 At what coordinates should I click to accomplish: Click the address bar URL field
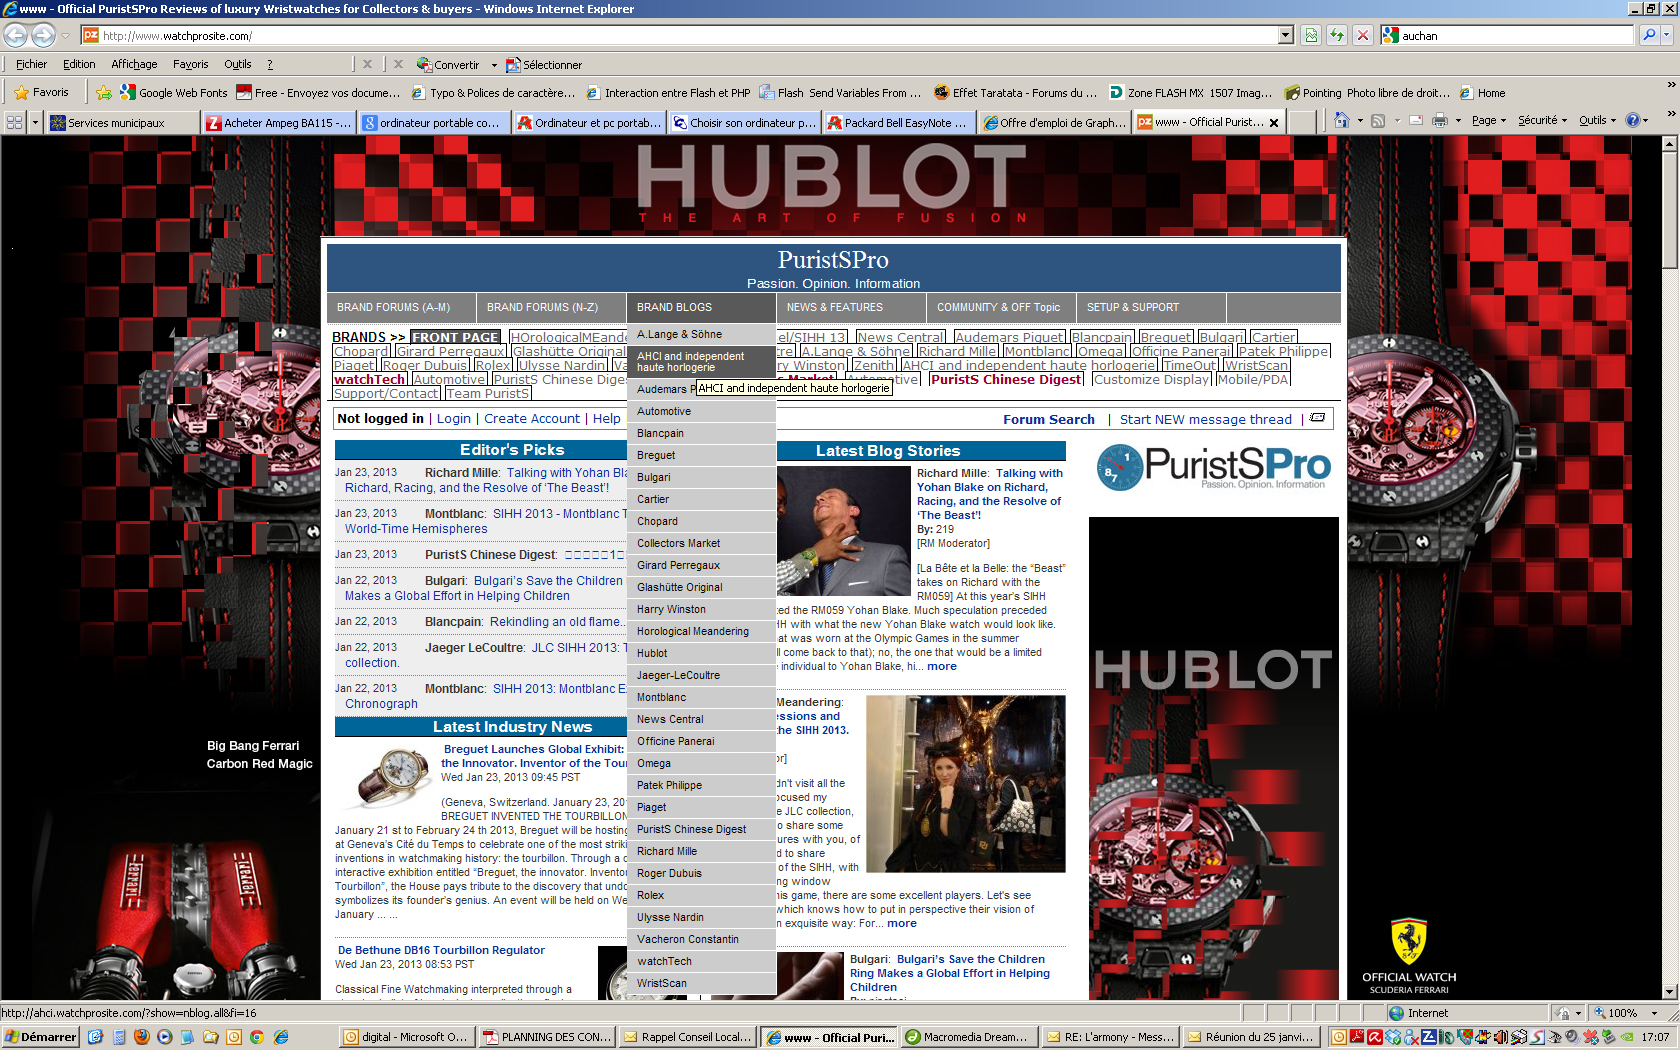tap(680, 35)
